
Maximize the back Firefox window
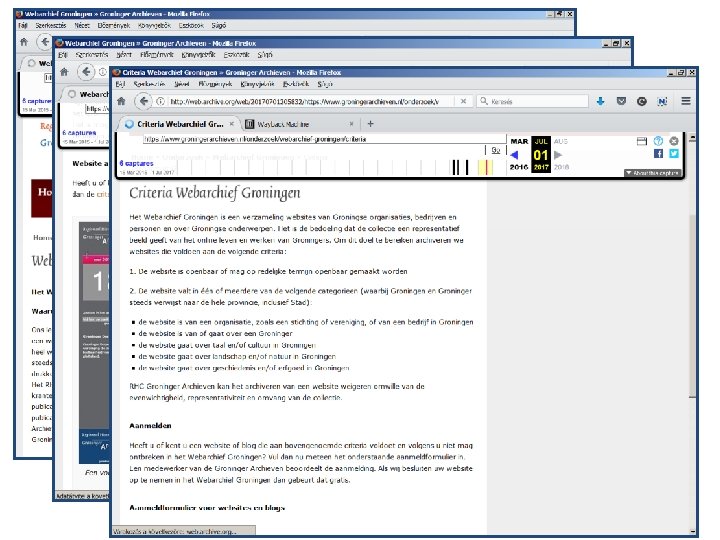coord(559,14)
